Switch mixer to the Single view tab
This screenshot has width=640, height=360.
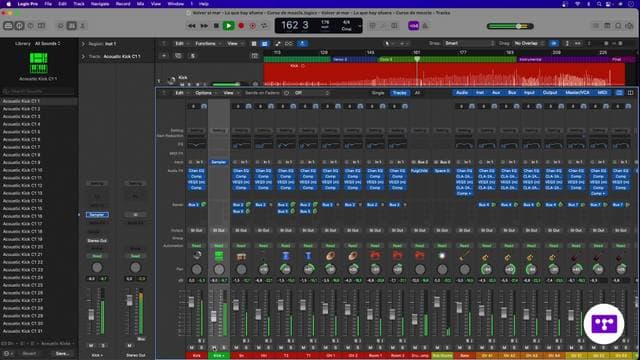click(x=378, y=93)
